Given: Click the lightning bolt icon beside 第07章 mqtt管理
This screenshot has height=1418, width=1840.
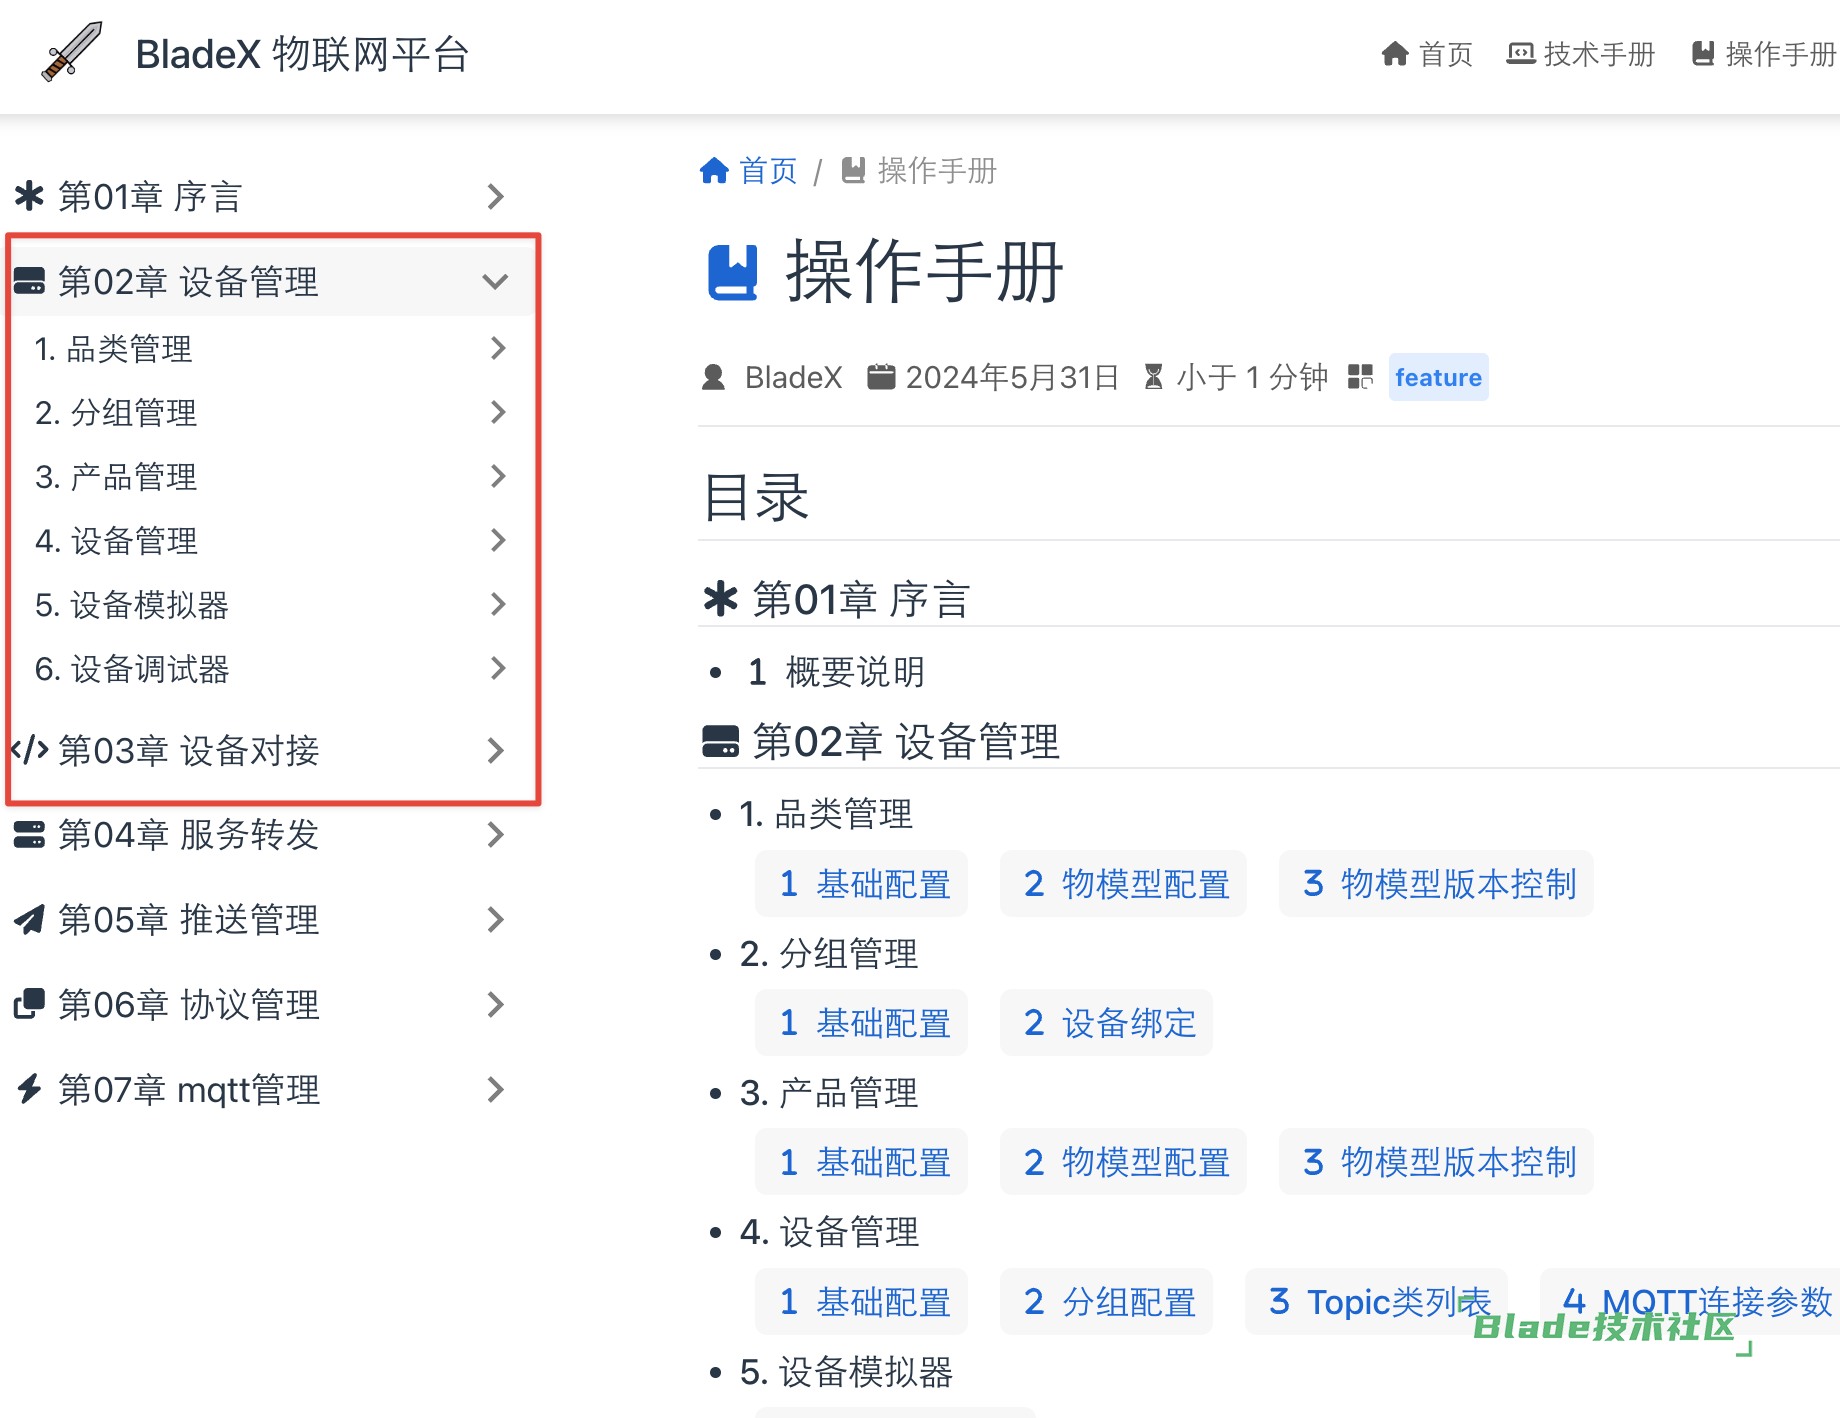Looking at the screenshot, I should 29,1089.
